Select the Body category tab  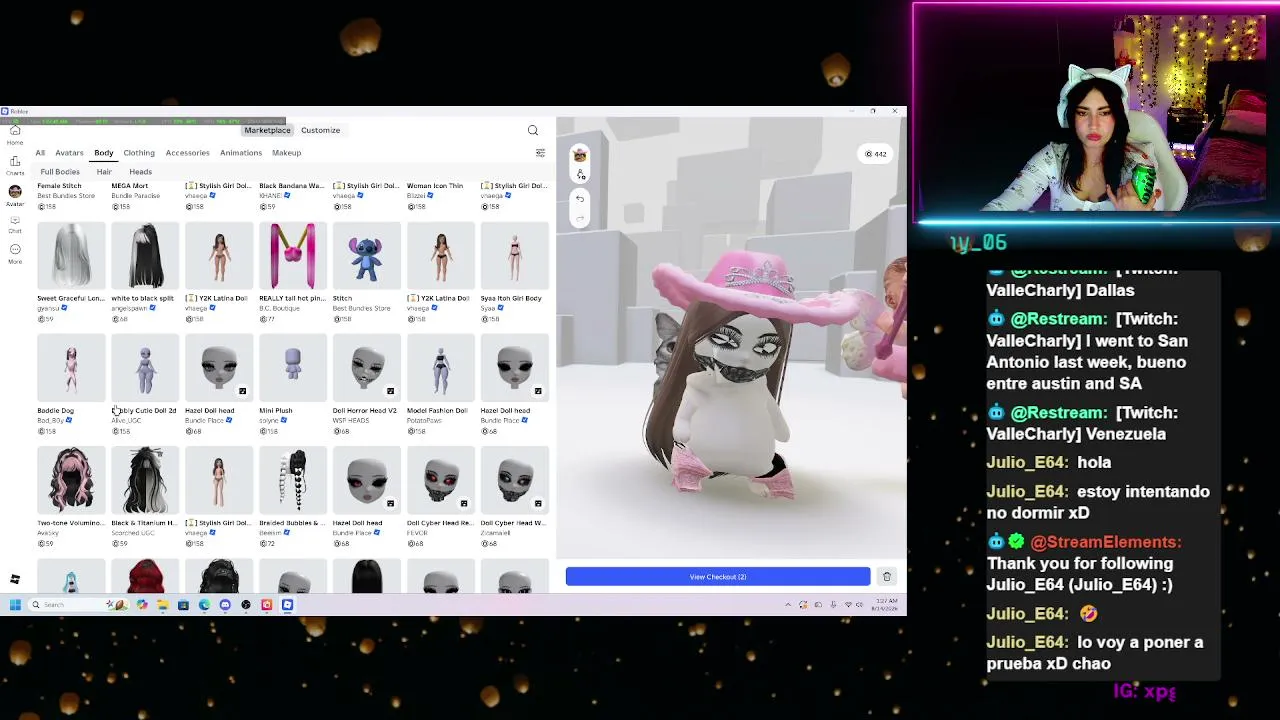(103, 153)
